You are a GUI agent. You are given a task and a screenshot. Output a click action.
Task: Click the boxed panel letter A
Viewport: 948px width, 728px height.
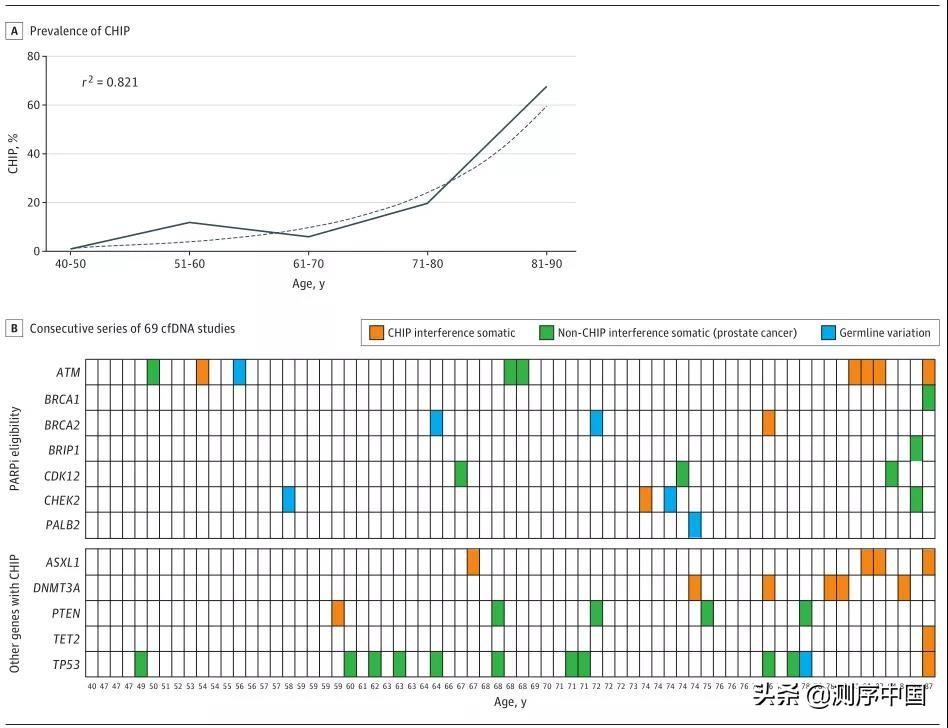pos(14,31)
